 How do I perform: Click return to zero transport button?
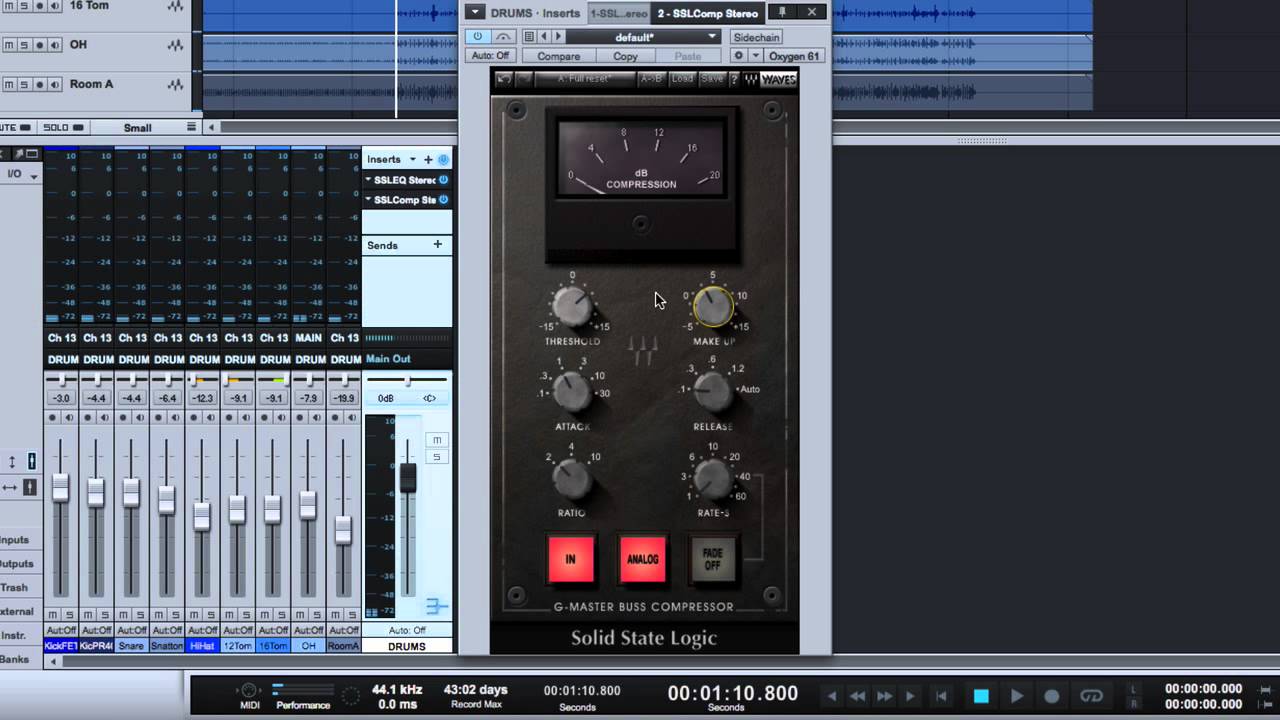click(x=941, y=696)
